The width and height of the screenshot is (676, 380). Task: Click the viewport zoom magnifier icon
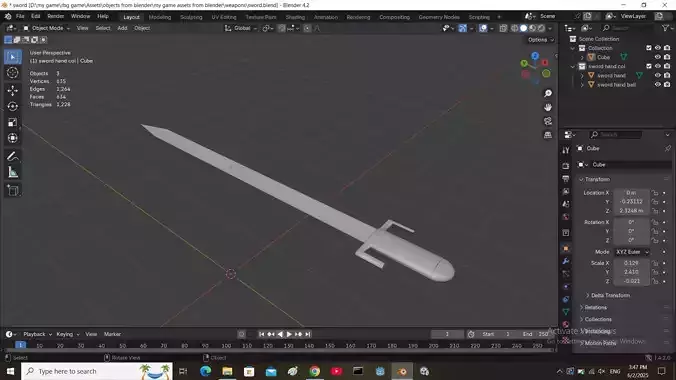[x=548, y=94]
